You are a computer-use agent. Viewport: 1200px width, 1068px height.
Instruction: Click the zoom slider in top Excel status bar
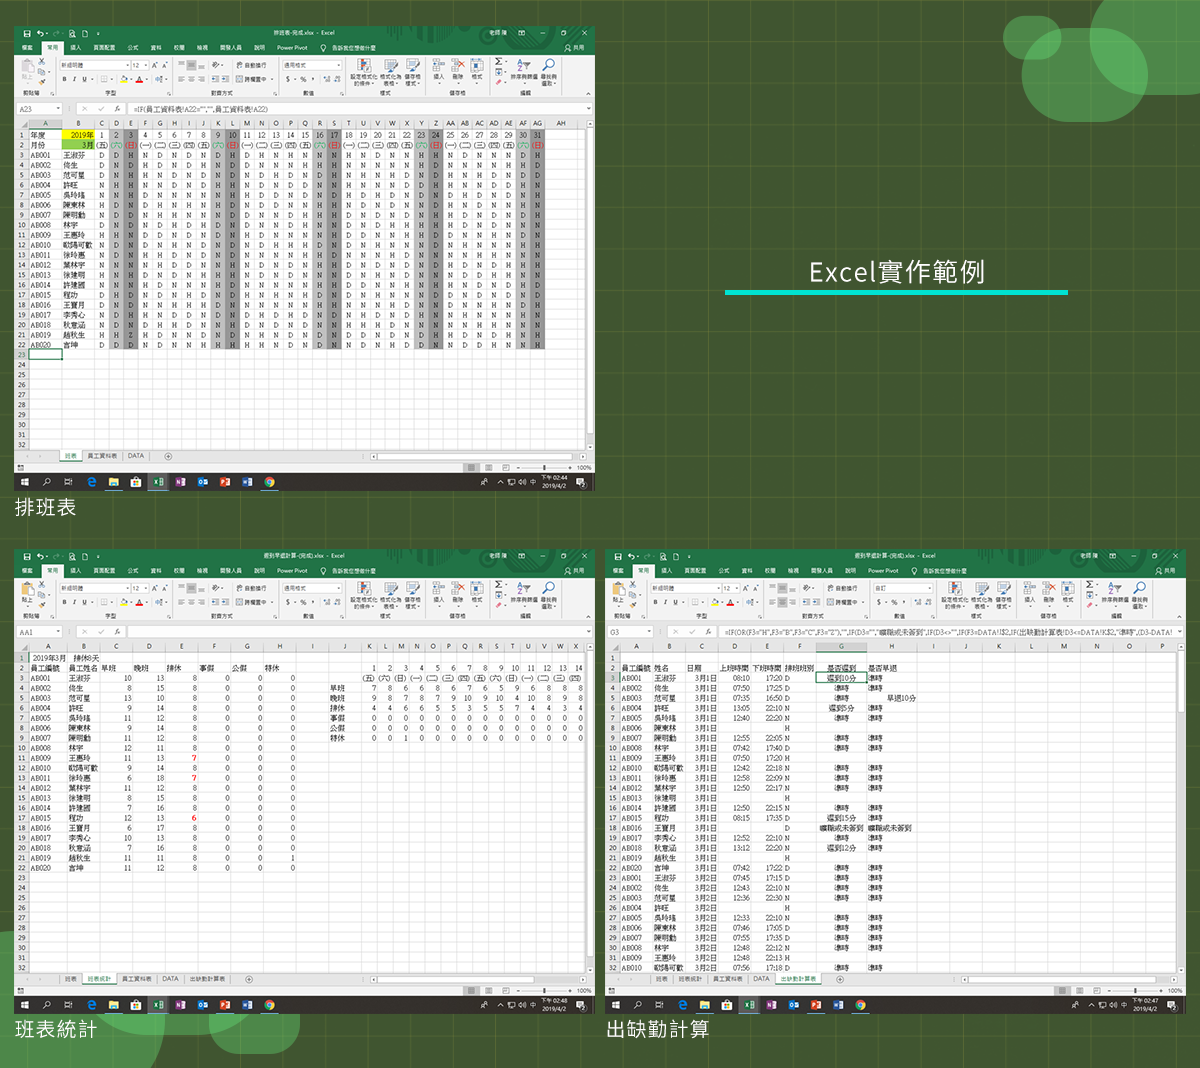tap(544, 467)
